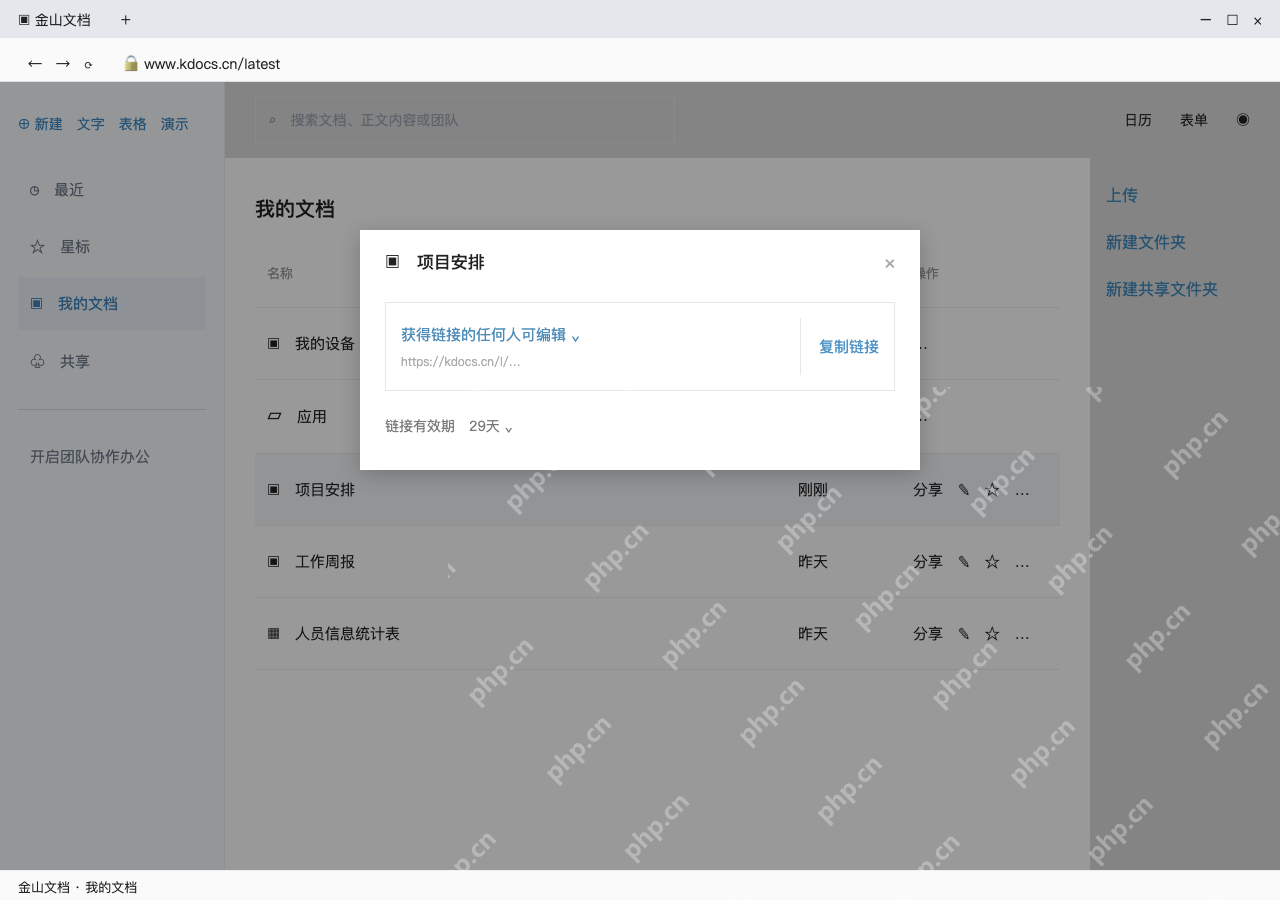Close the 项目安排 share dialog
The width and height of the screenshot is (1280, 900).
point(889,264)
